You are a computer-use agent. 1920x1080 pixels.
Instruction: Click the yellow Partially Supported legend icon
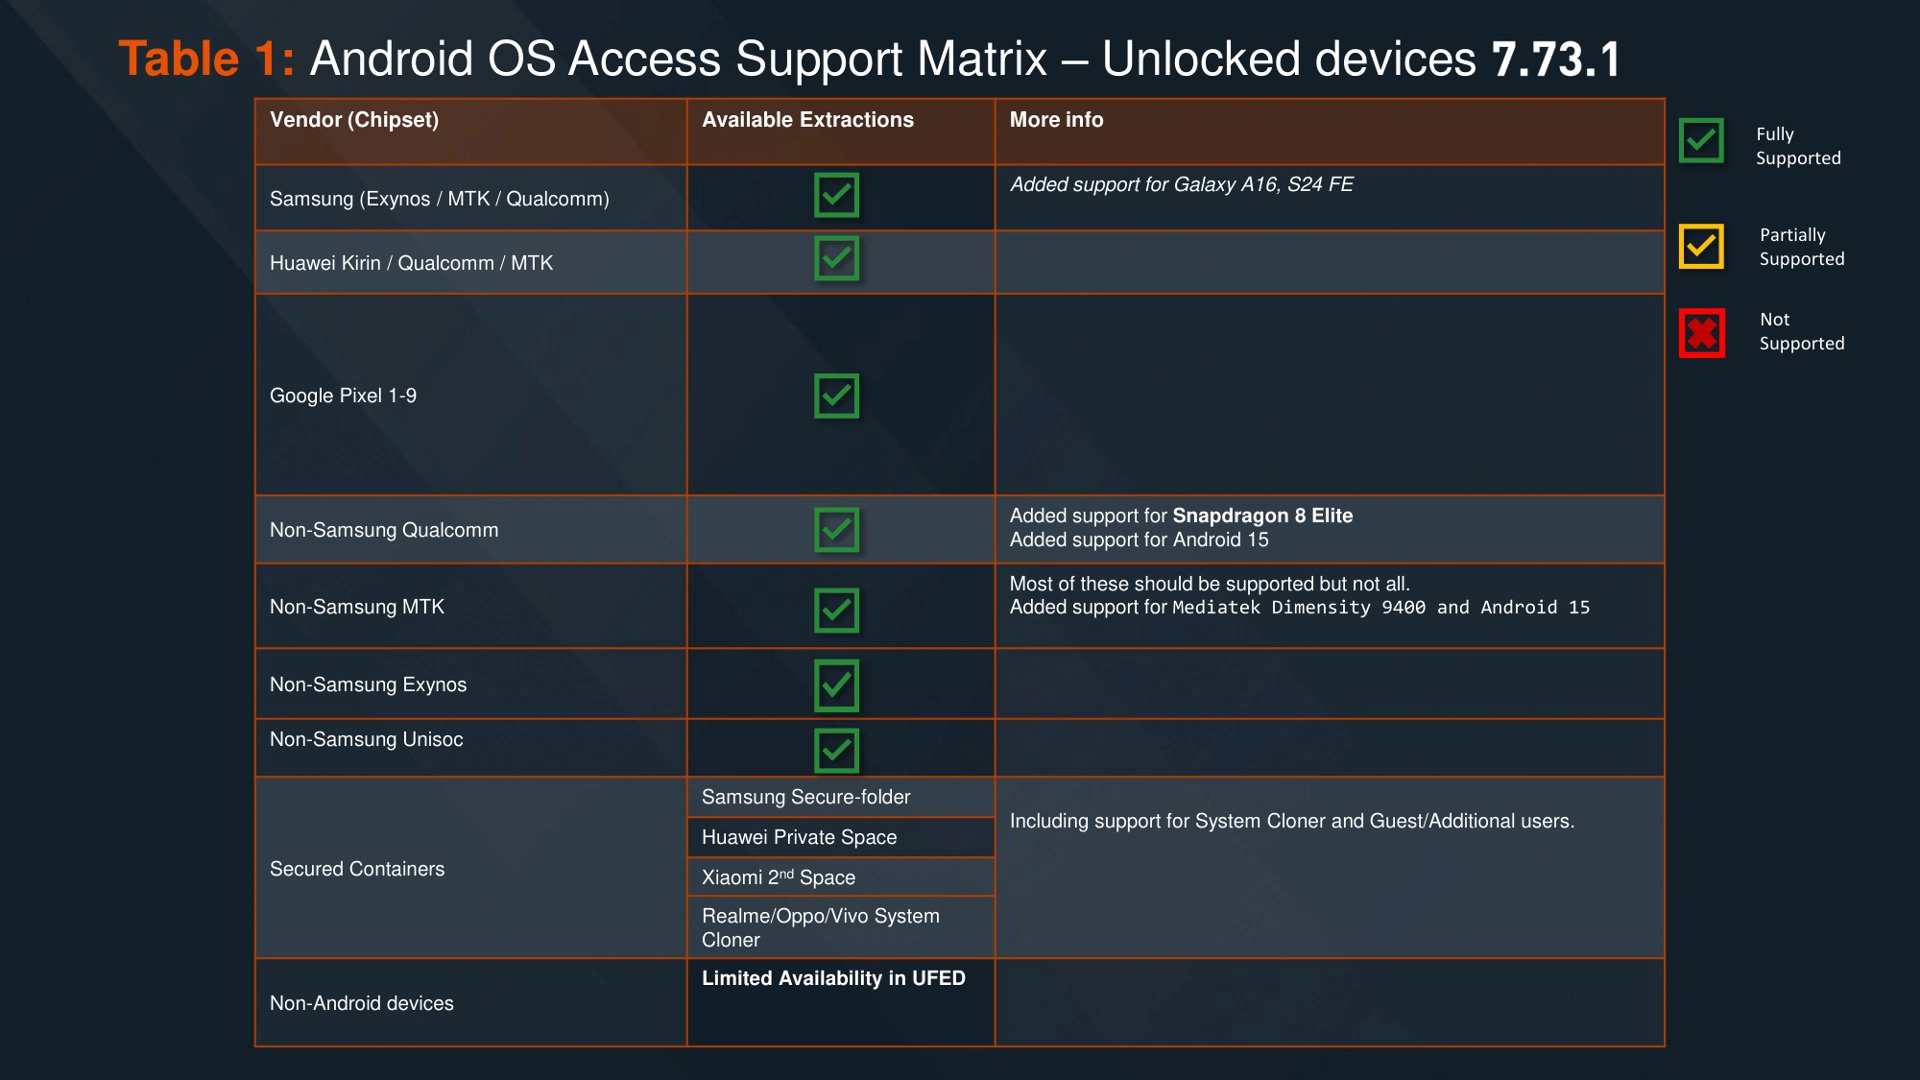click(x=1700, y=246)
